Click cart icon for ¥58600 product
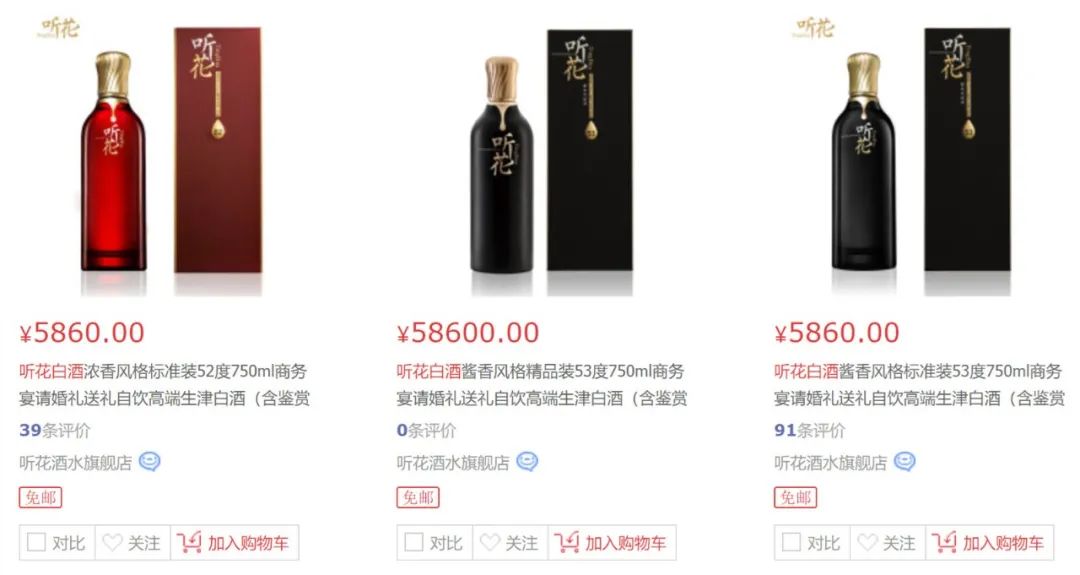The width and height of the screenshot is (1080, 575). pos(566,543)
